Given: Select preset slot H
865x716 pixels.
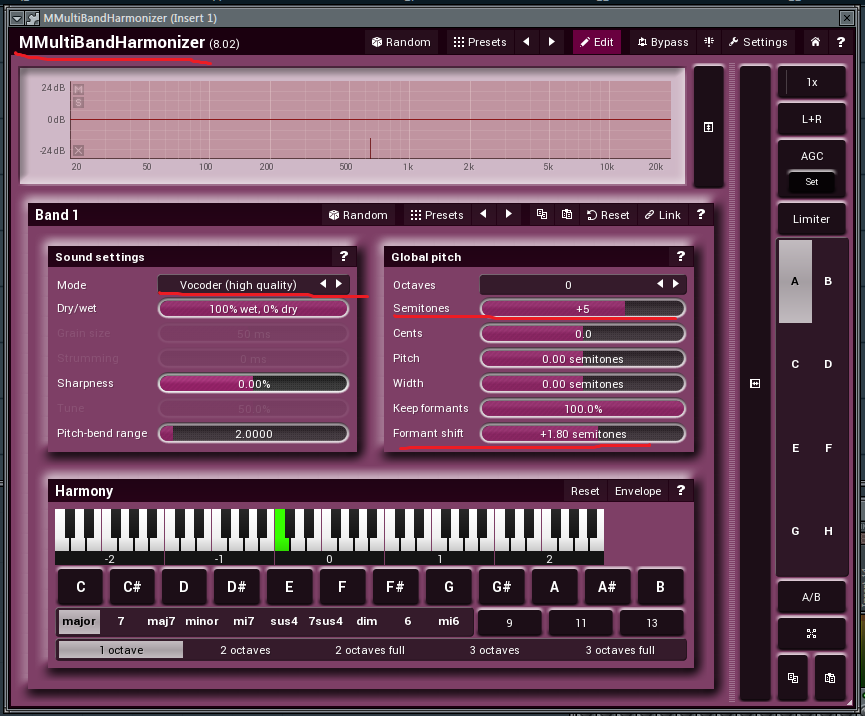Looking at the screenshot, I should [x=828, y=531].
